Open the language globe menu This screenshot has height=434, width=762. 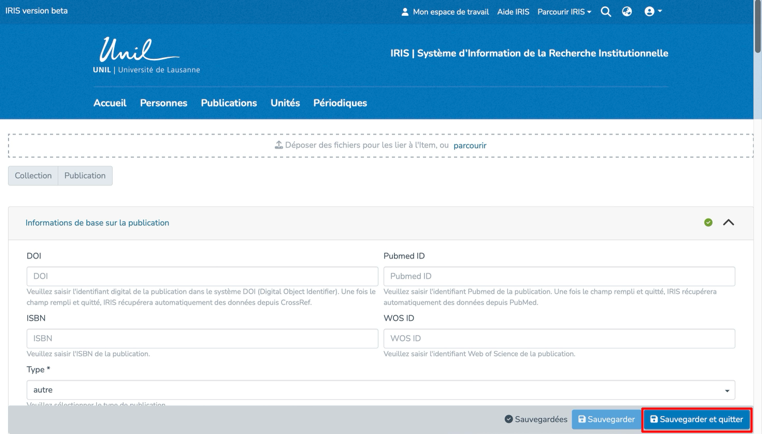click(627, 12)
